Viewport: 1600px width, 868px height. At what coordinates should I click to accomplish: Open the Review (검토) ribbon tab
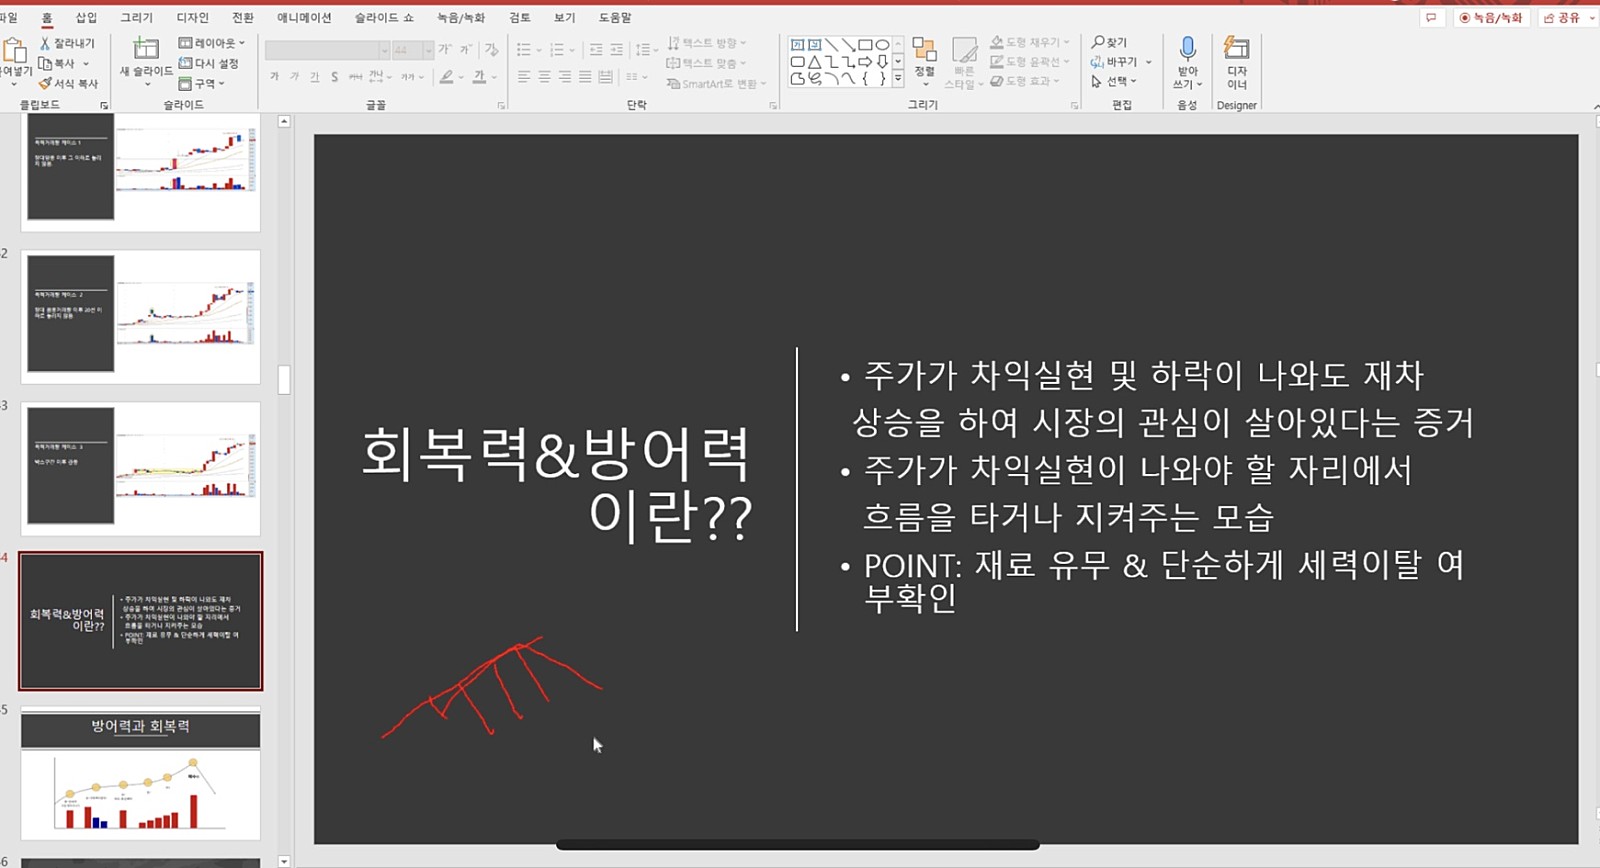520,18
